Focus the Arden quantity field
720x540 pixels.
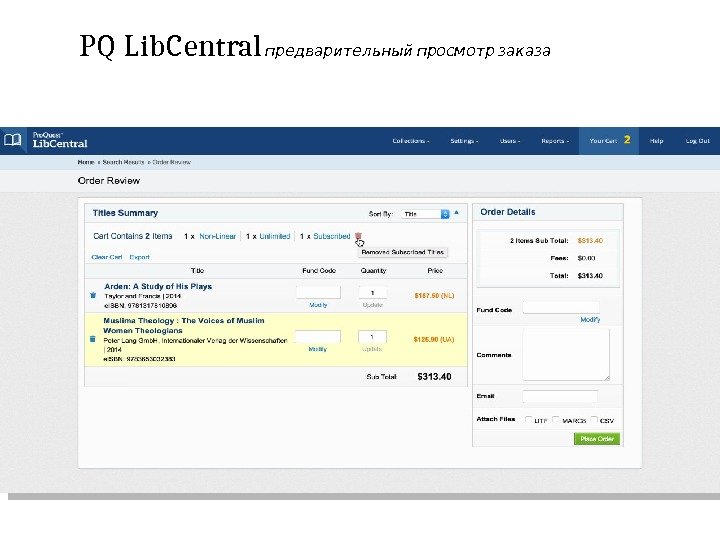372,292
